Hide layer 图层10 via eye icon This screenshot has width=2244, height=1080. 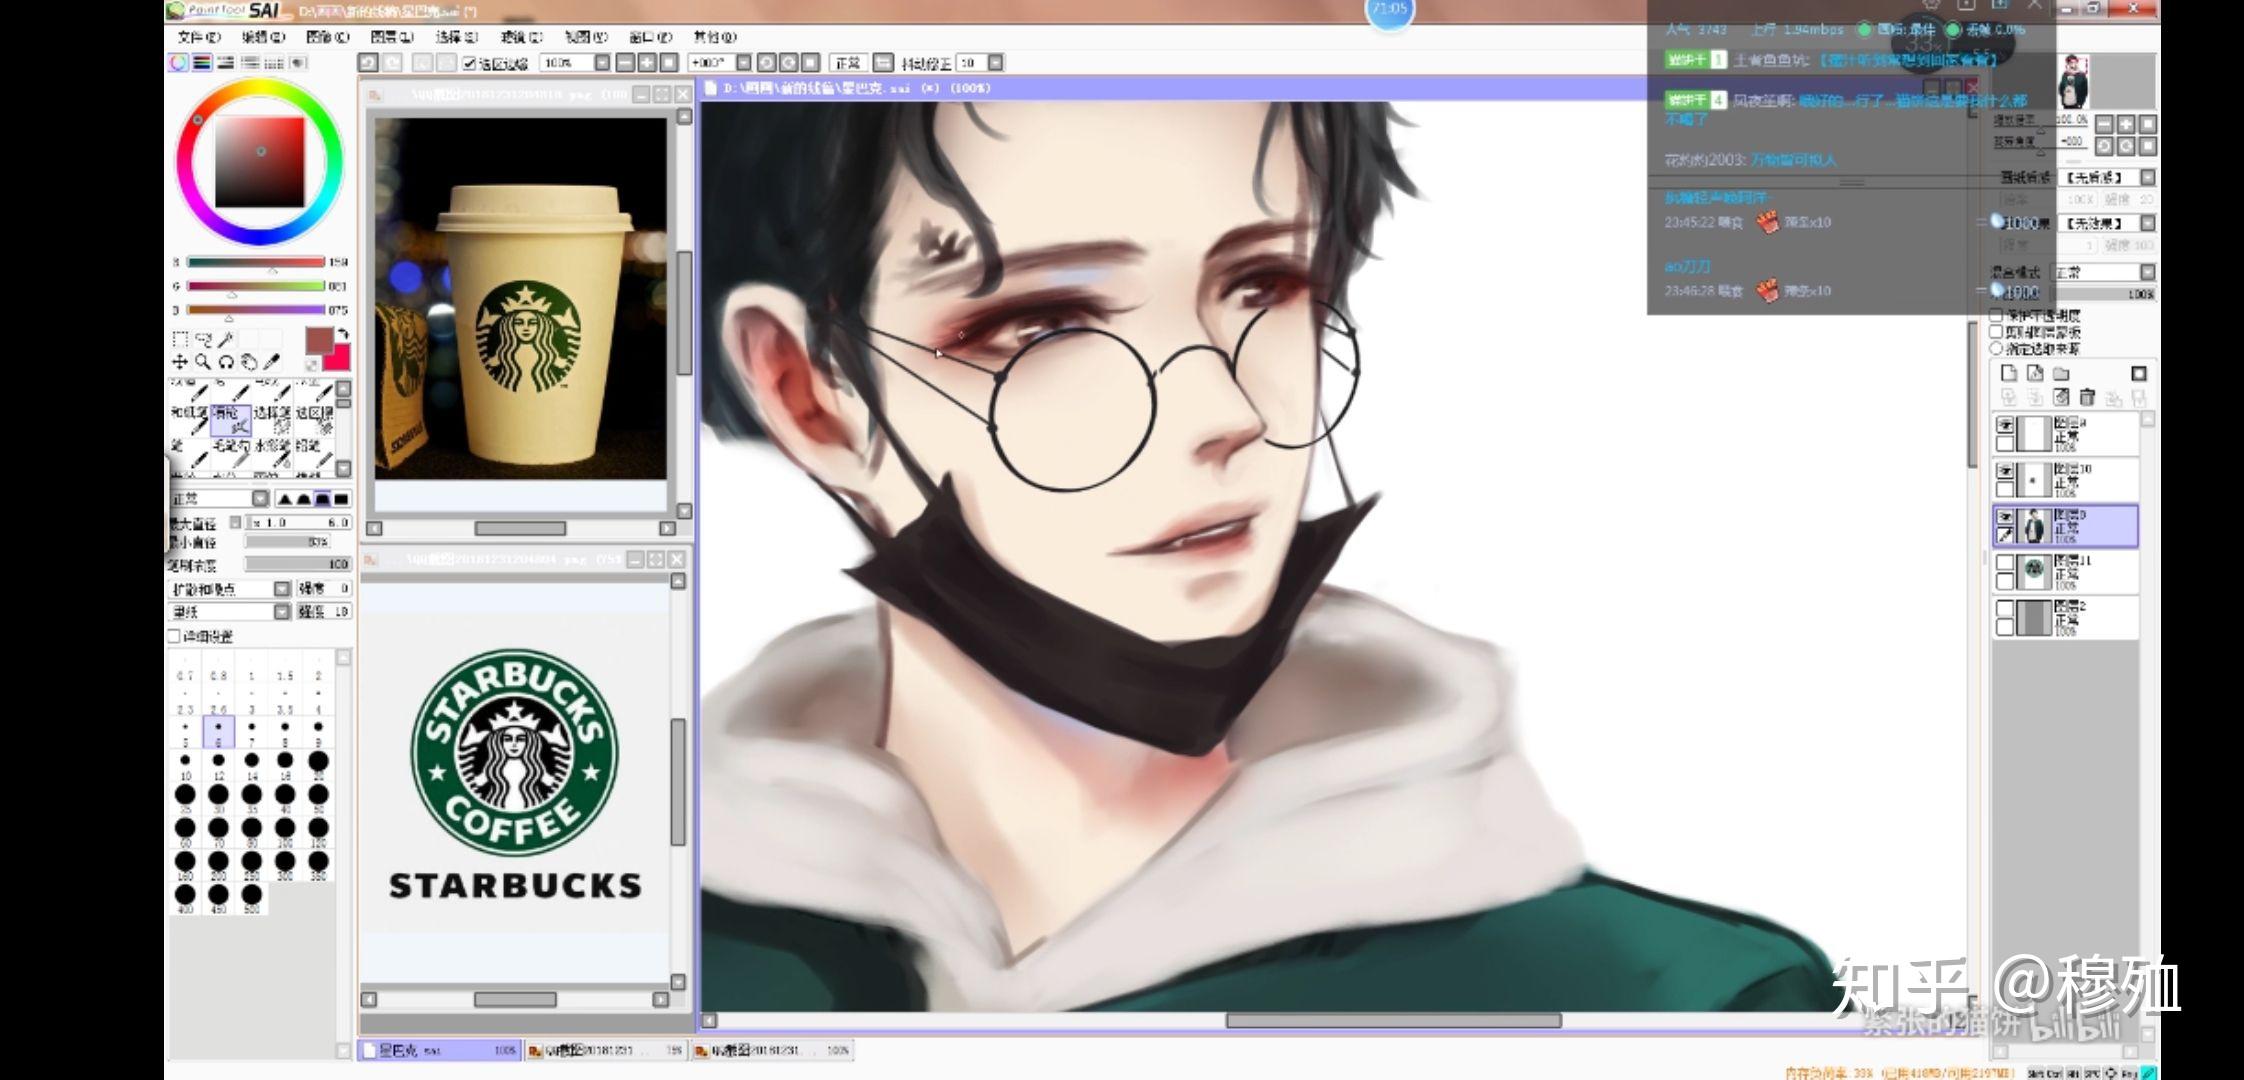coord(2005,470)
